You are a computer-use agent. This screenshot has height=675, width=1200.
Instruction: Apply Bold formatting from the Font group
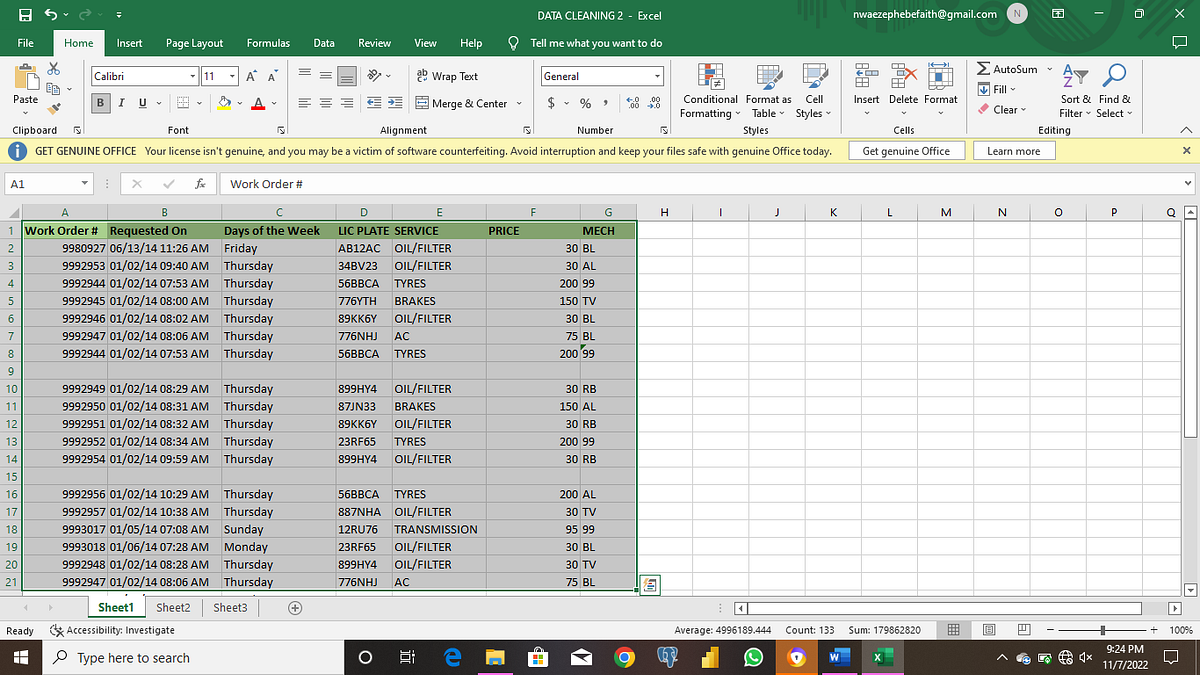pyautogui.click(x=99, y=103)
